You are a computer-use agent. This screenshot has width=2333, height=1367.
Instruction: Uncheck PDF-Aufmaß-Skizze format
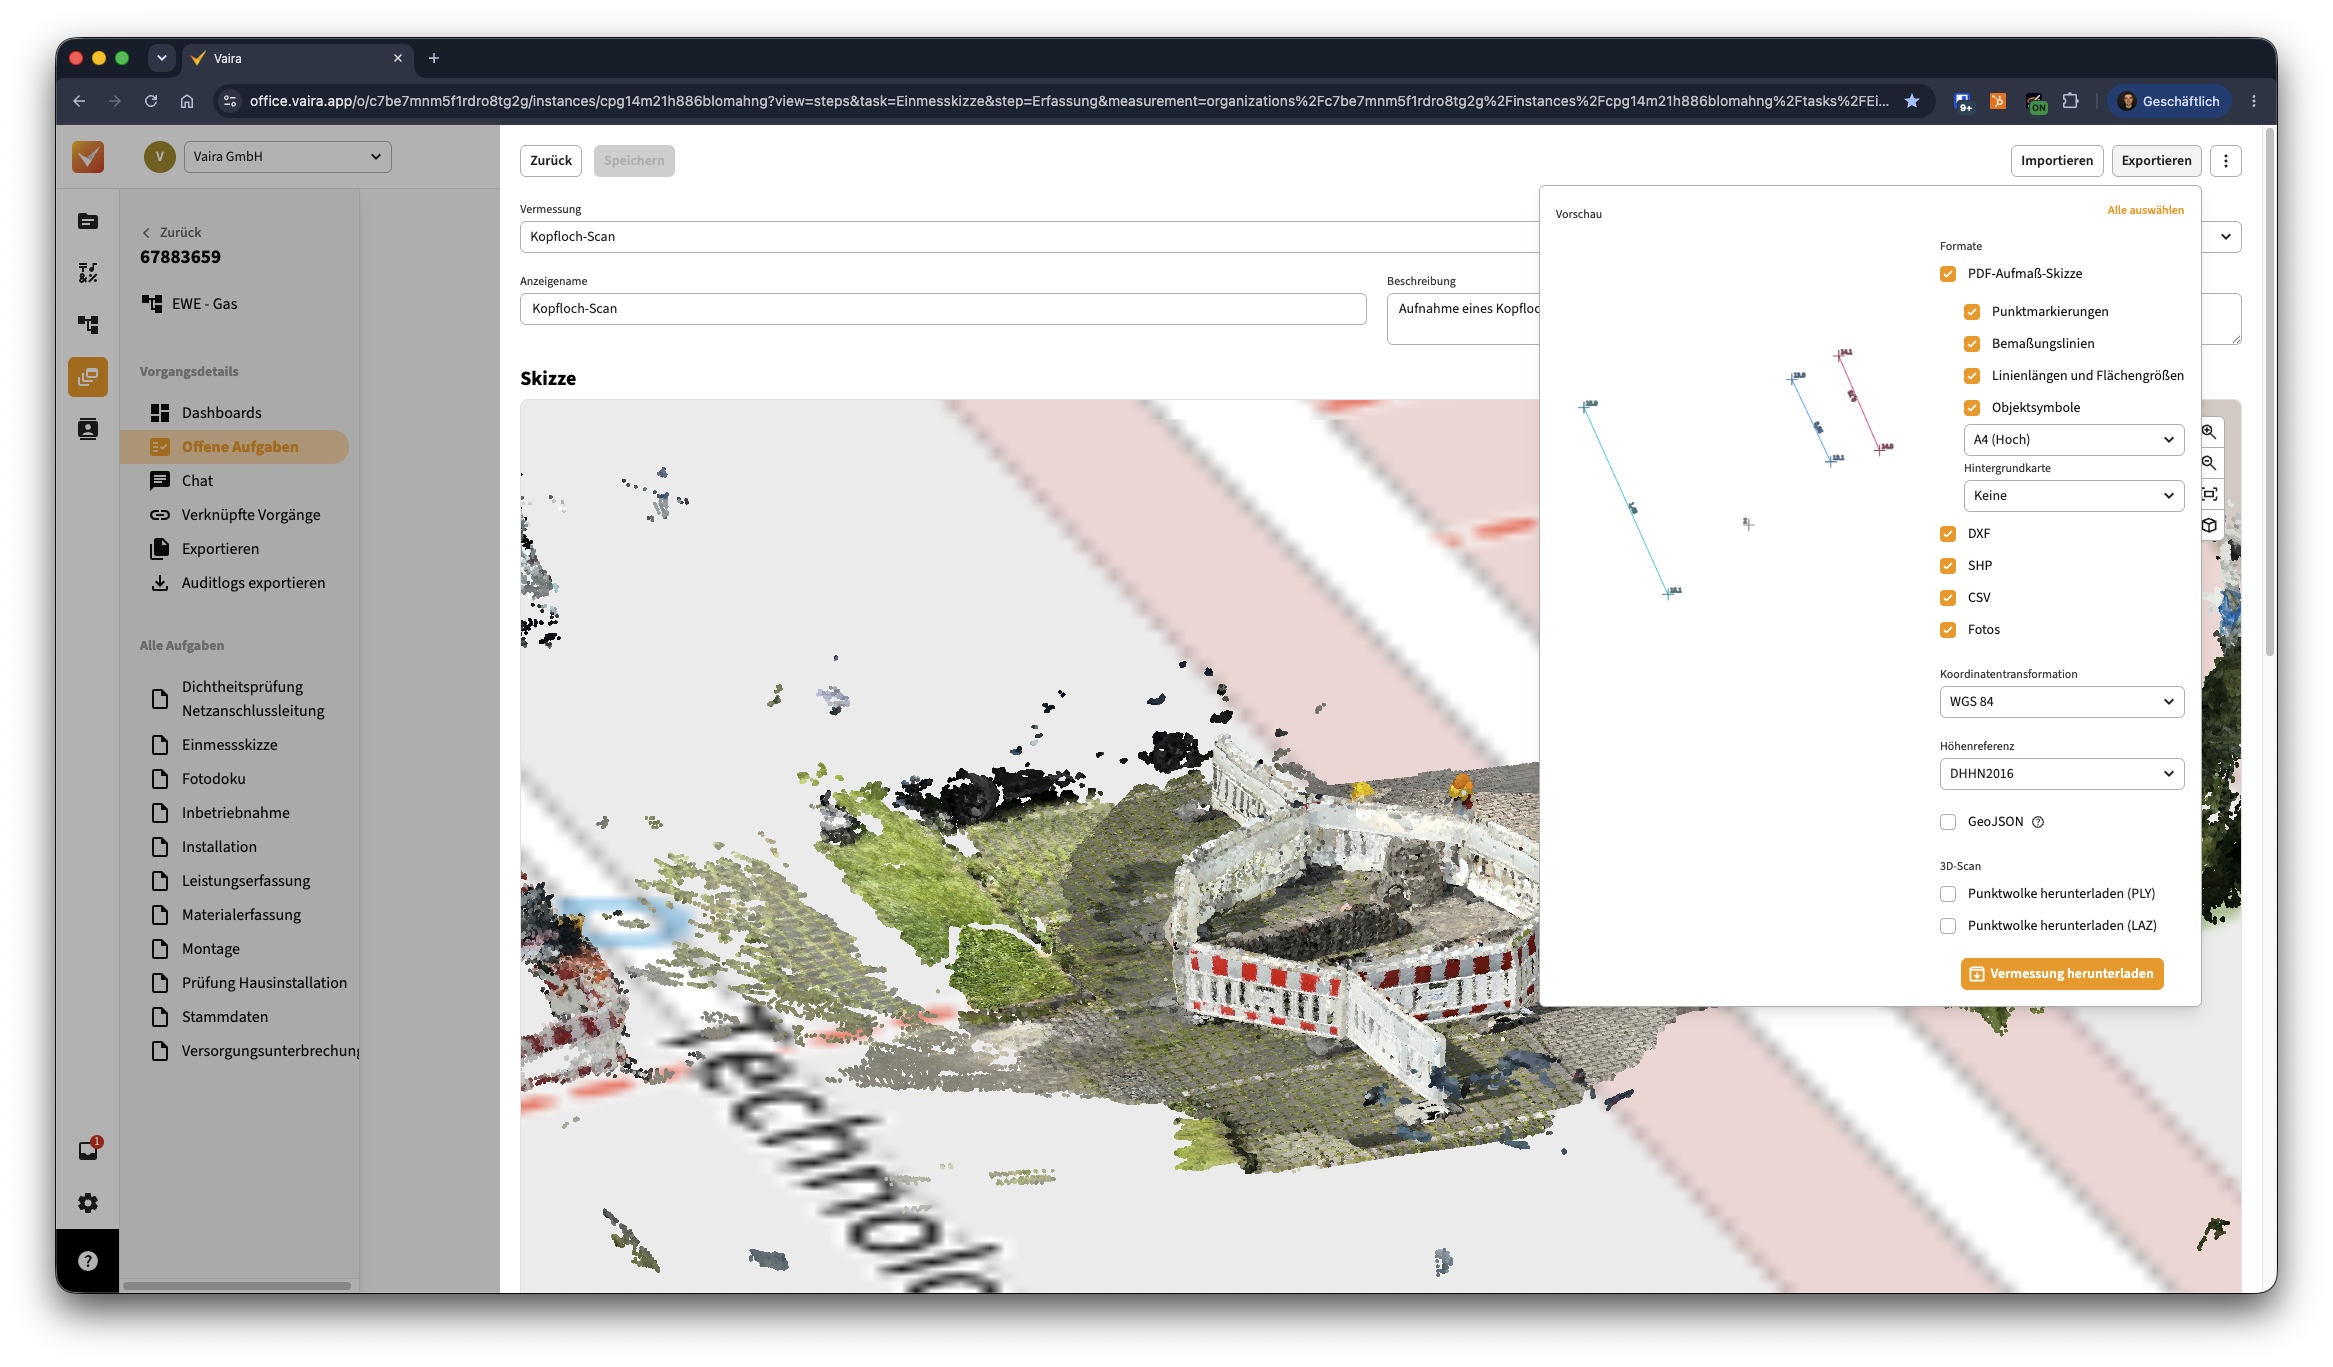(x=1948, y=274)
